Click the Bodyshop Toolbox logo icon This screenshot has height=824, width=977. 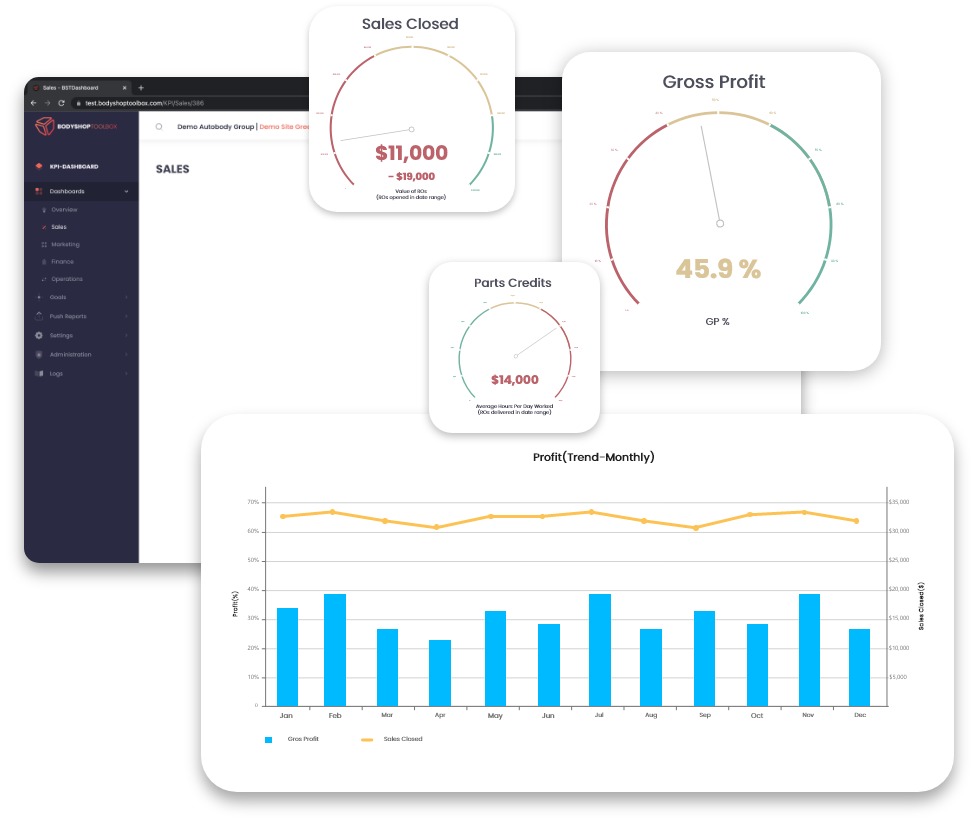pyautogui.click(x=47, y=126)
